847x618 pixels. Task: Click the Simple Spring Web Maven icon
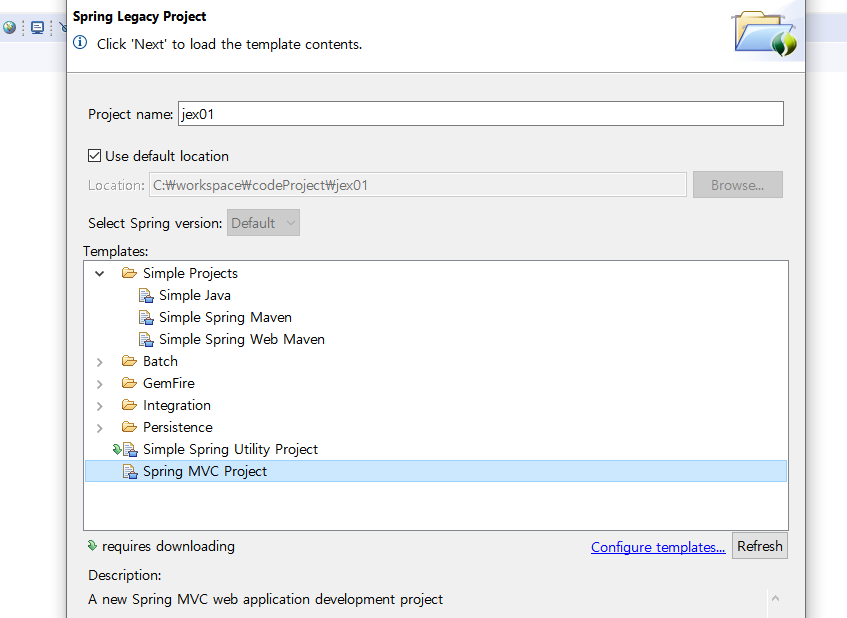point(146,340)
